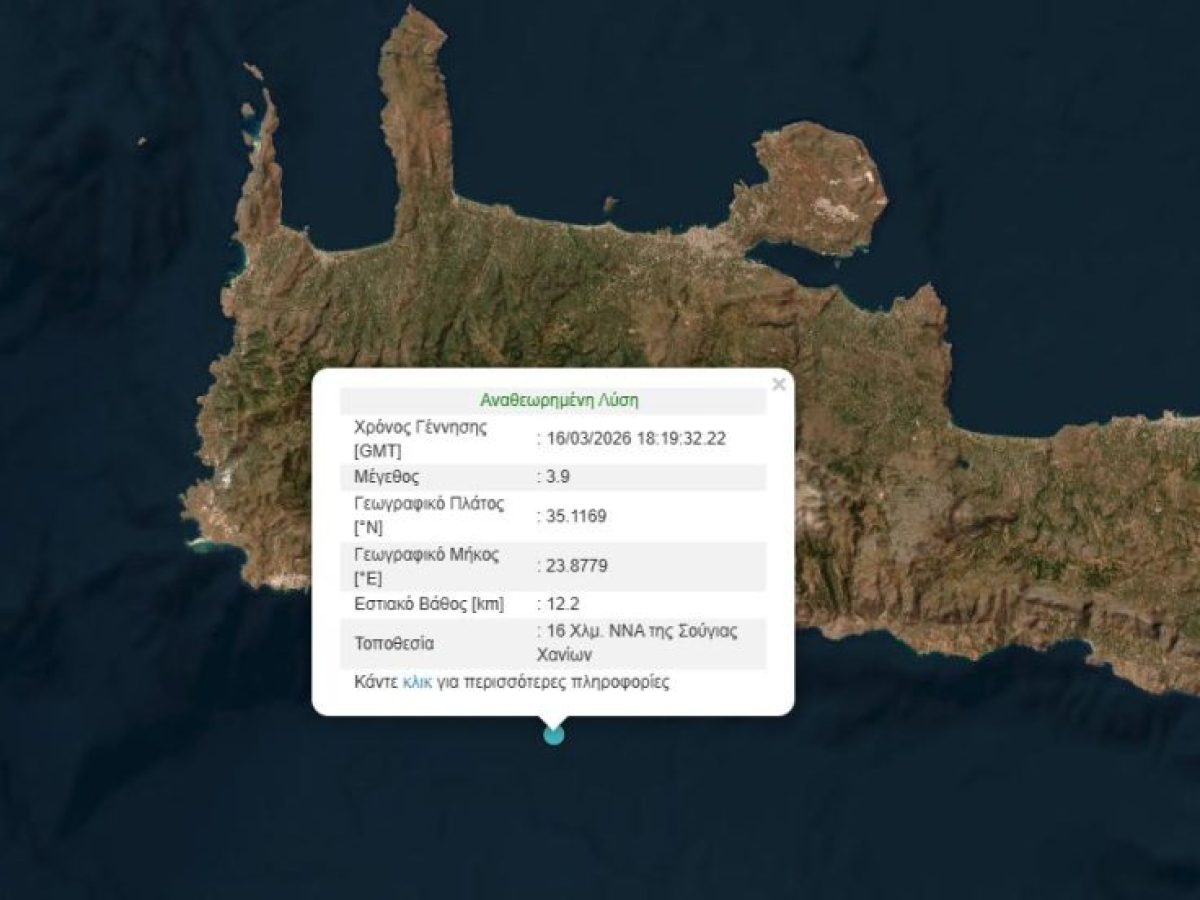Click the 'Εστιακό Βάθος [km]' label
The width and height of the screenshot is (1200, 900).
point(429,604)
